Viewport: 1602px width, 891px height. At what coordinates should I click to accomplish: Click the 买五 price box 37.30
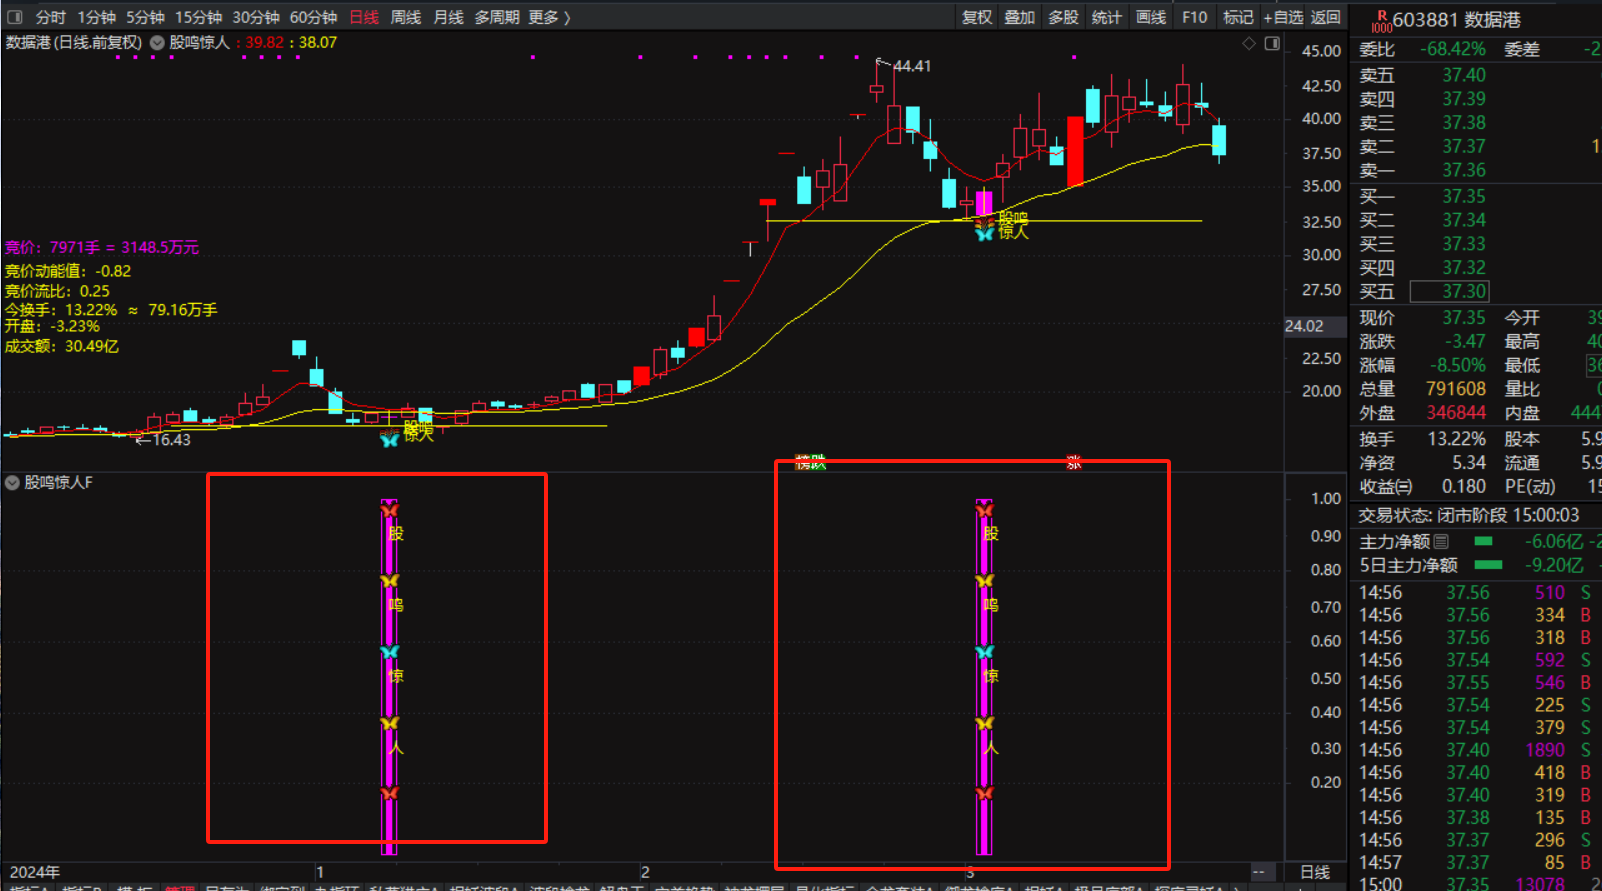click(1449, 291)
